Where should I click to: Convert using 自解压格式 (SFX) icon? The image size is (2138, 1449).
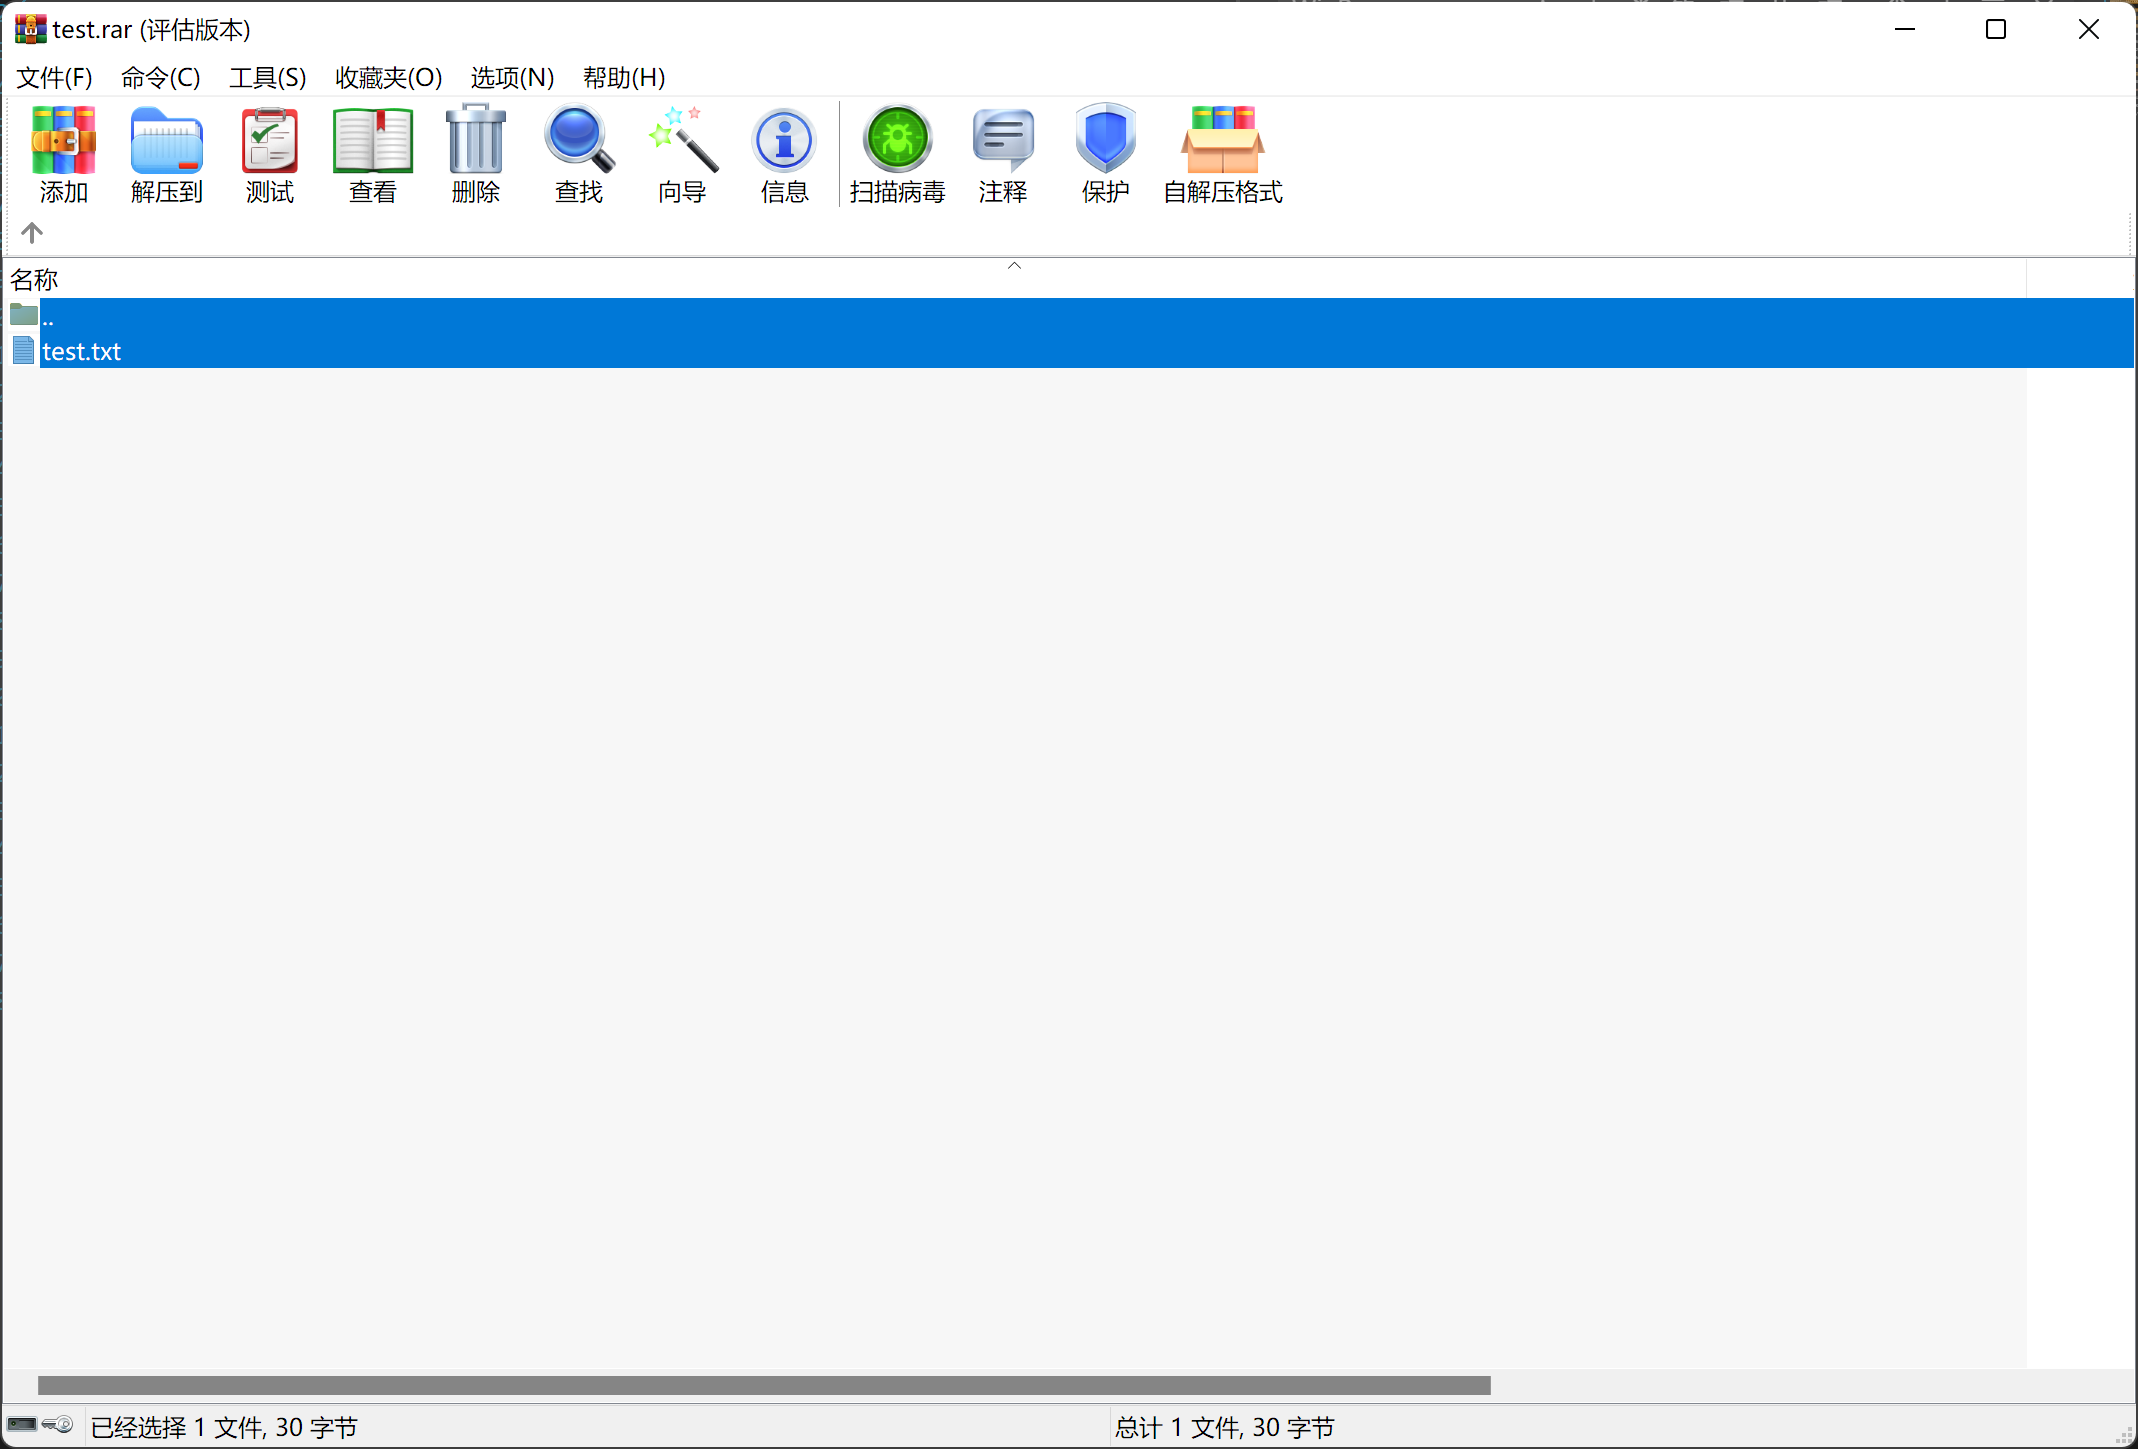[1223, 154]
